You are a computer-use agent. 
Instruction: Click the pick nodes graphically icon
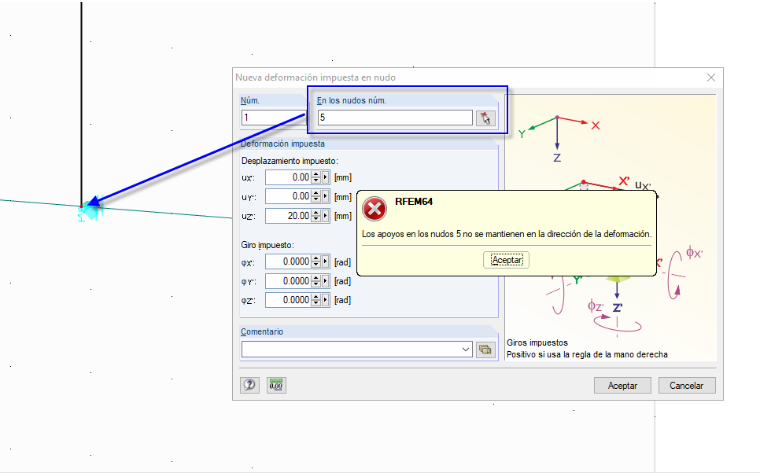coord(486,118)
